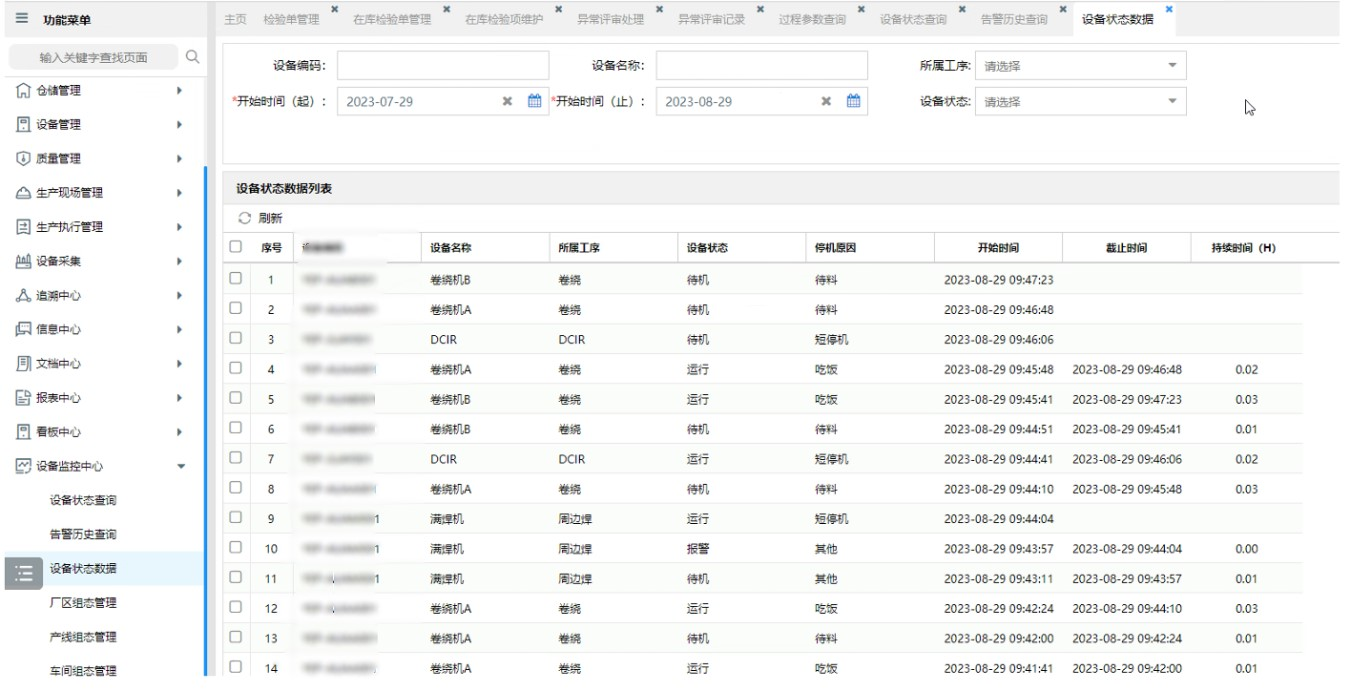1351x691 pixels.
Task: Open the 设备状态 filter dropdown
Action: [1079, 101]
